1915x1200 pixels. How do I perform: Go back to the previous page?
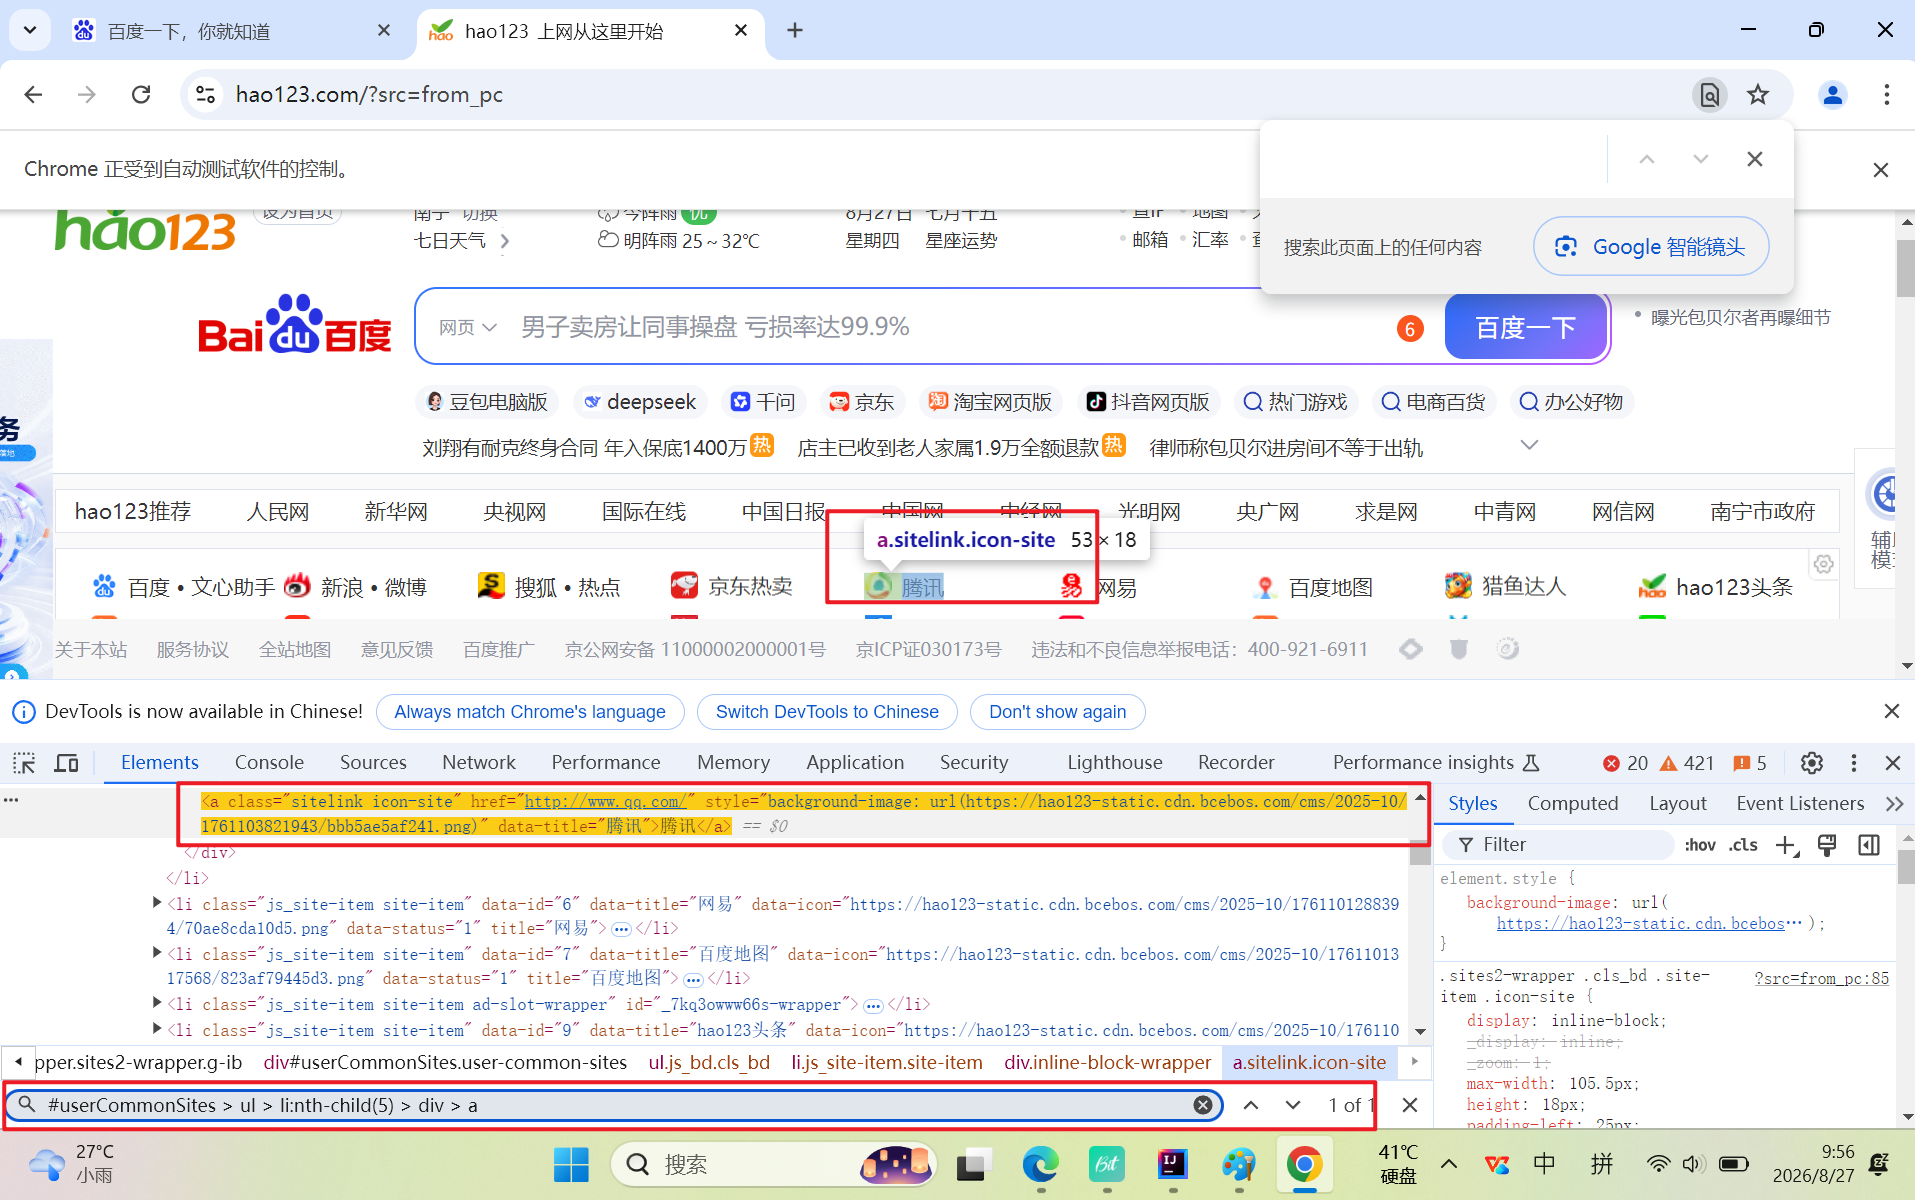point(33,94)
